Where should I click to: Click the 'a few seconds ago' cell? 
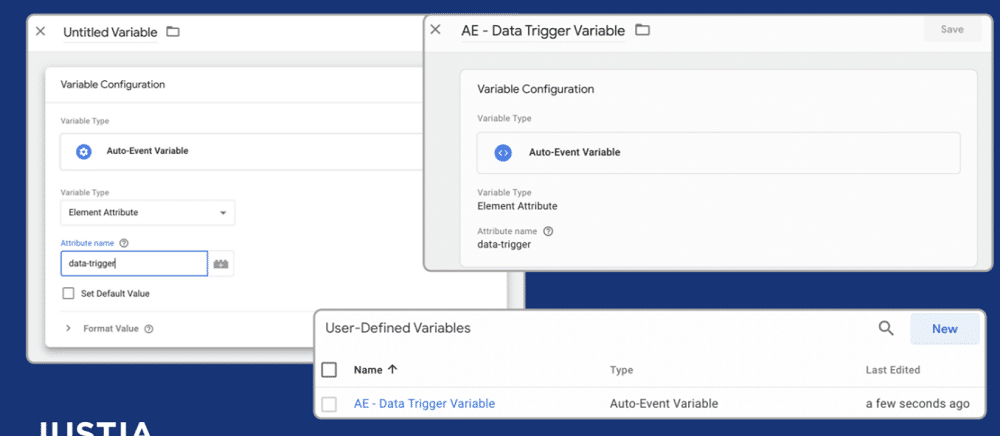[x=917, y=403]
